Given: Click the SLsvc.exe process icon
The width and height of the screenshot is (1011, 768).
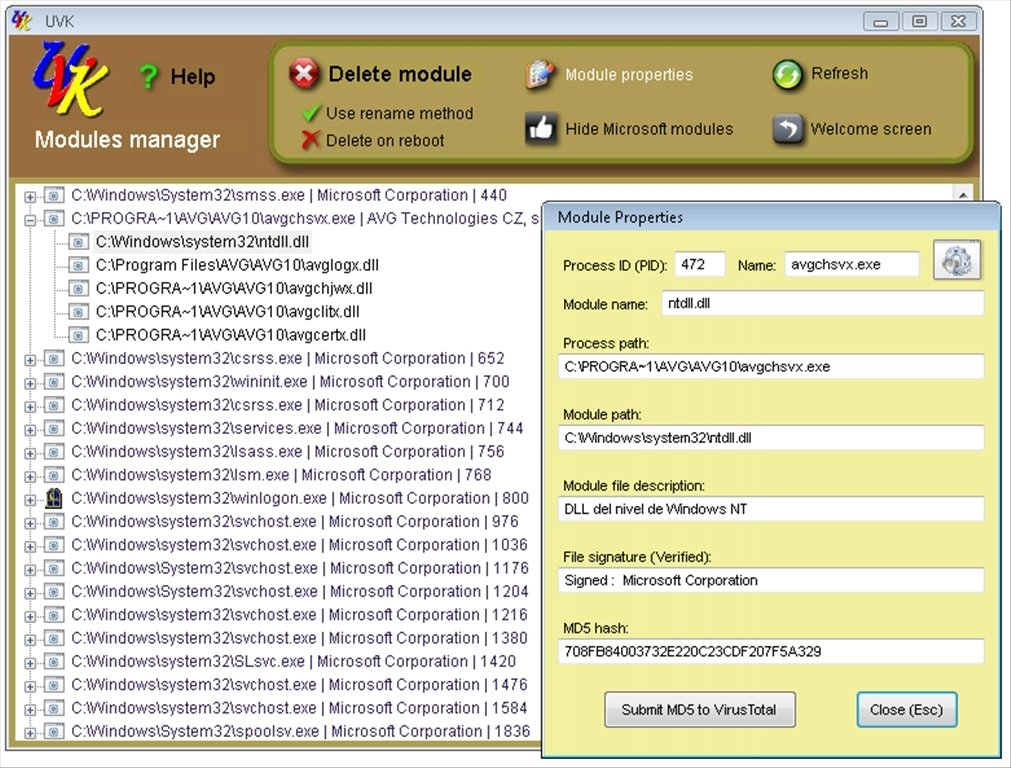Looking at the screenshot, I should (54, 662).
